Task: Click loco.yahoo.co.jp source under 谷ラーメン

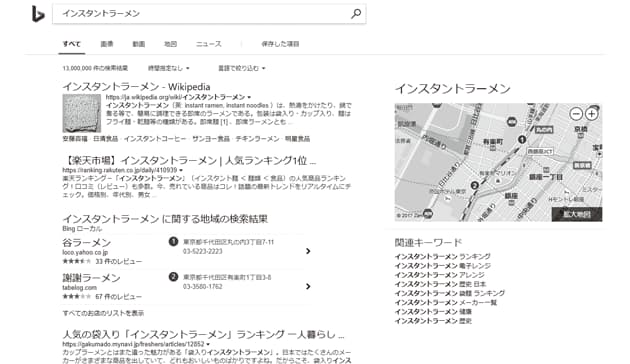Action: [85, 253]
